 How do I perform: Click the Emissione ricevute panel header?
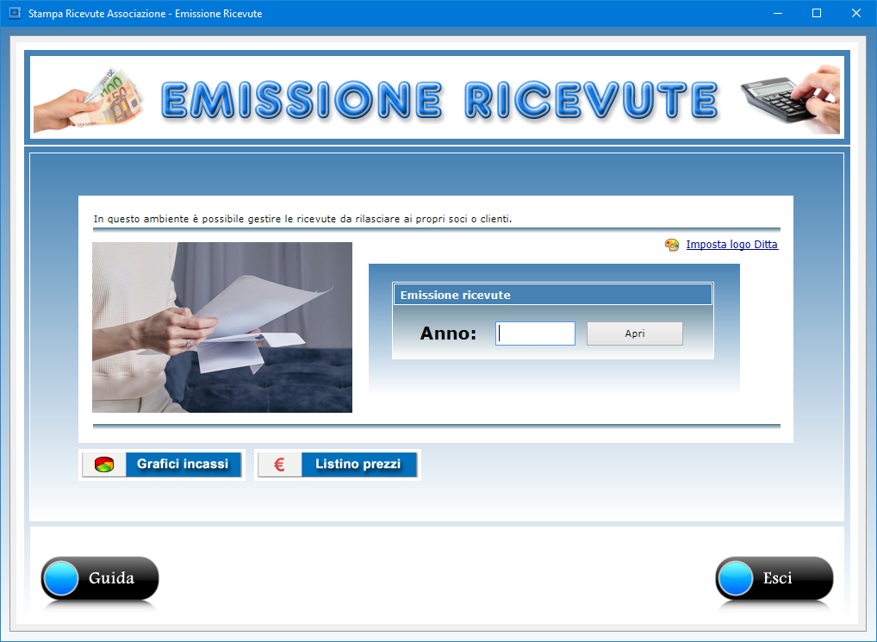[553, 295]
